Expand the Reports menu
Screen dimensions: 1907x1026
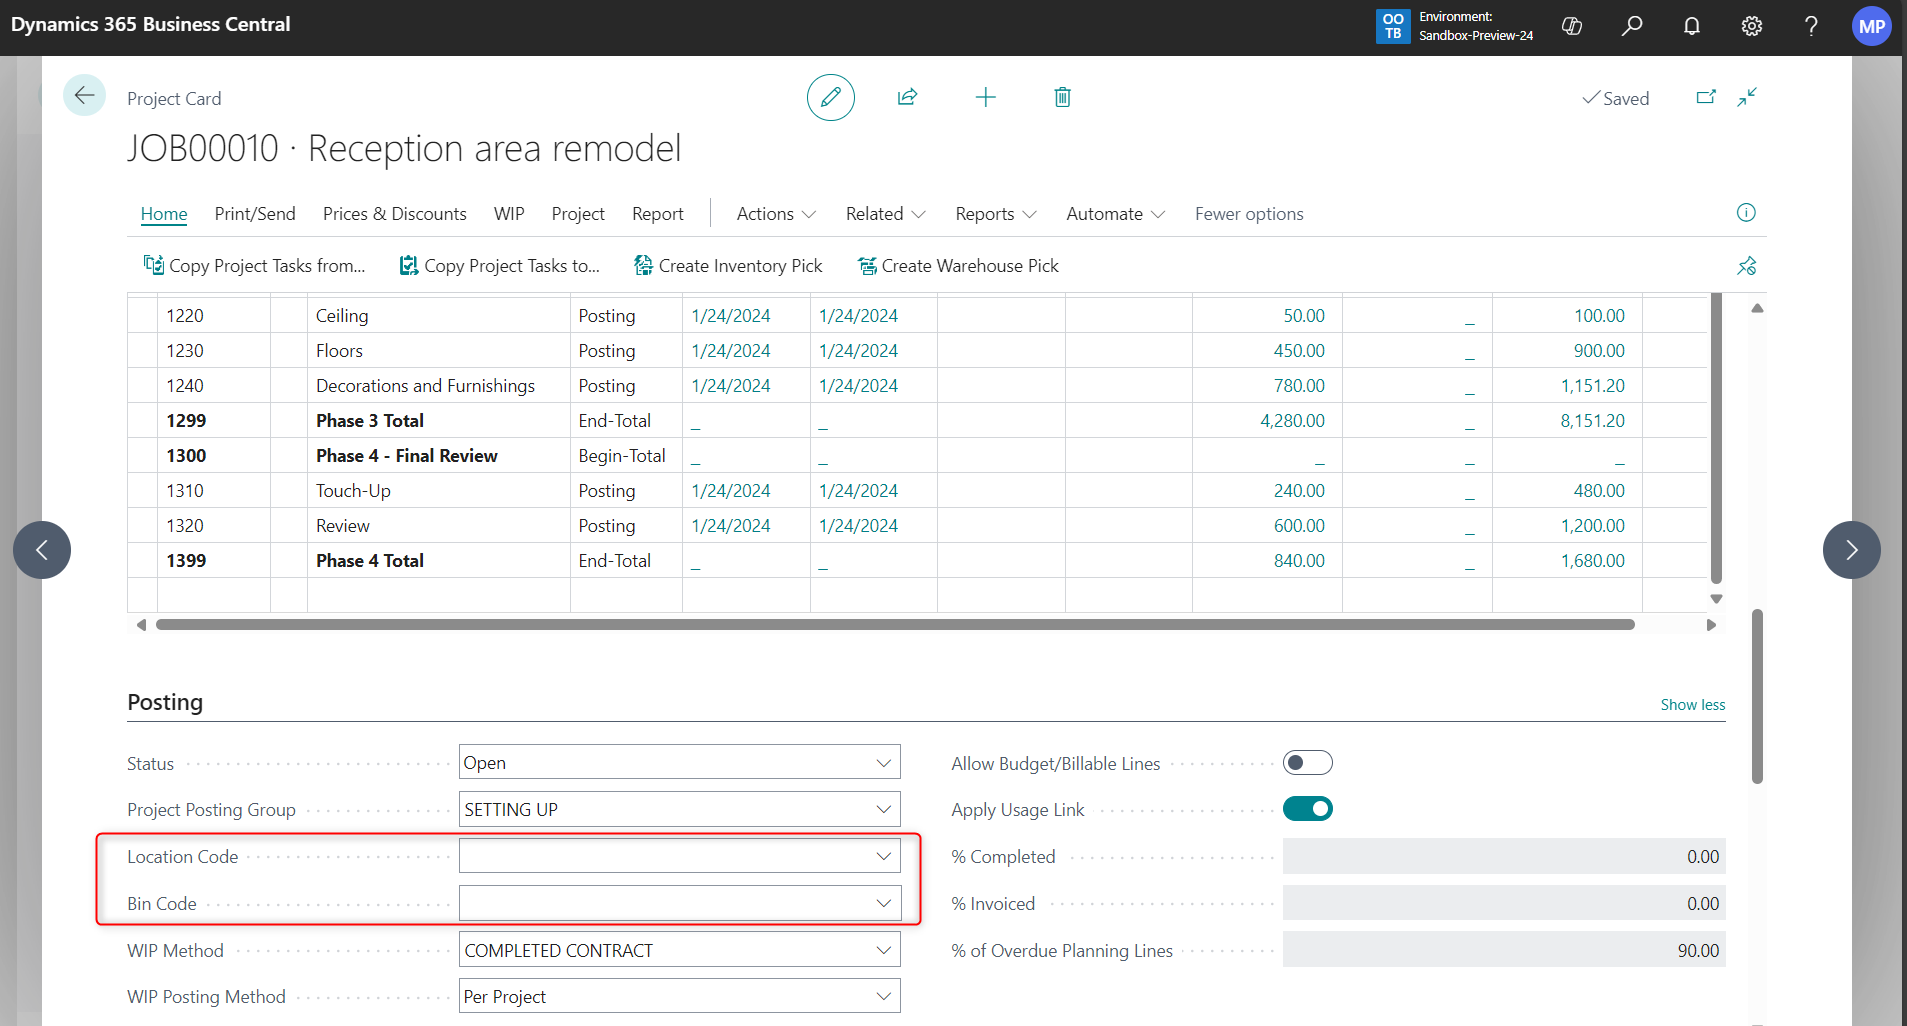pos(995,214)
